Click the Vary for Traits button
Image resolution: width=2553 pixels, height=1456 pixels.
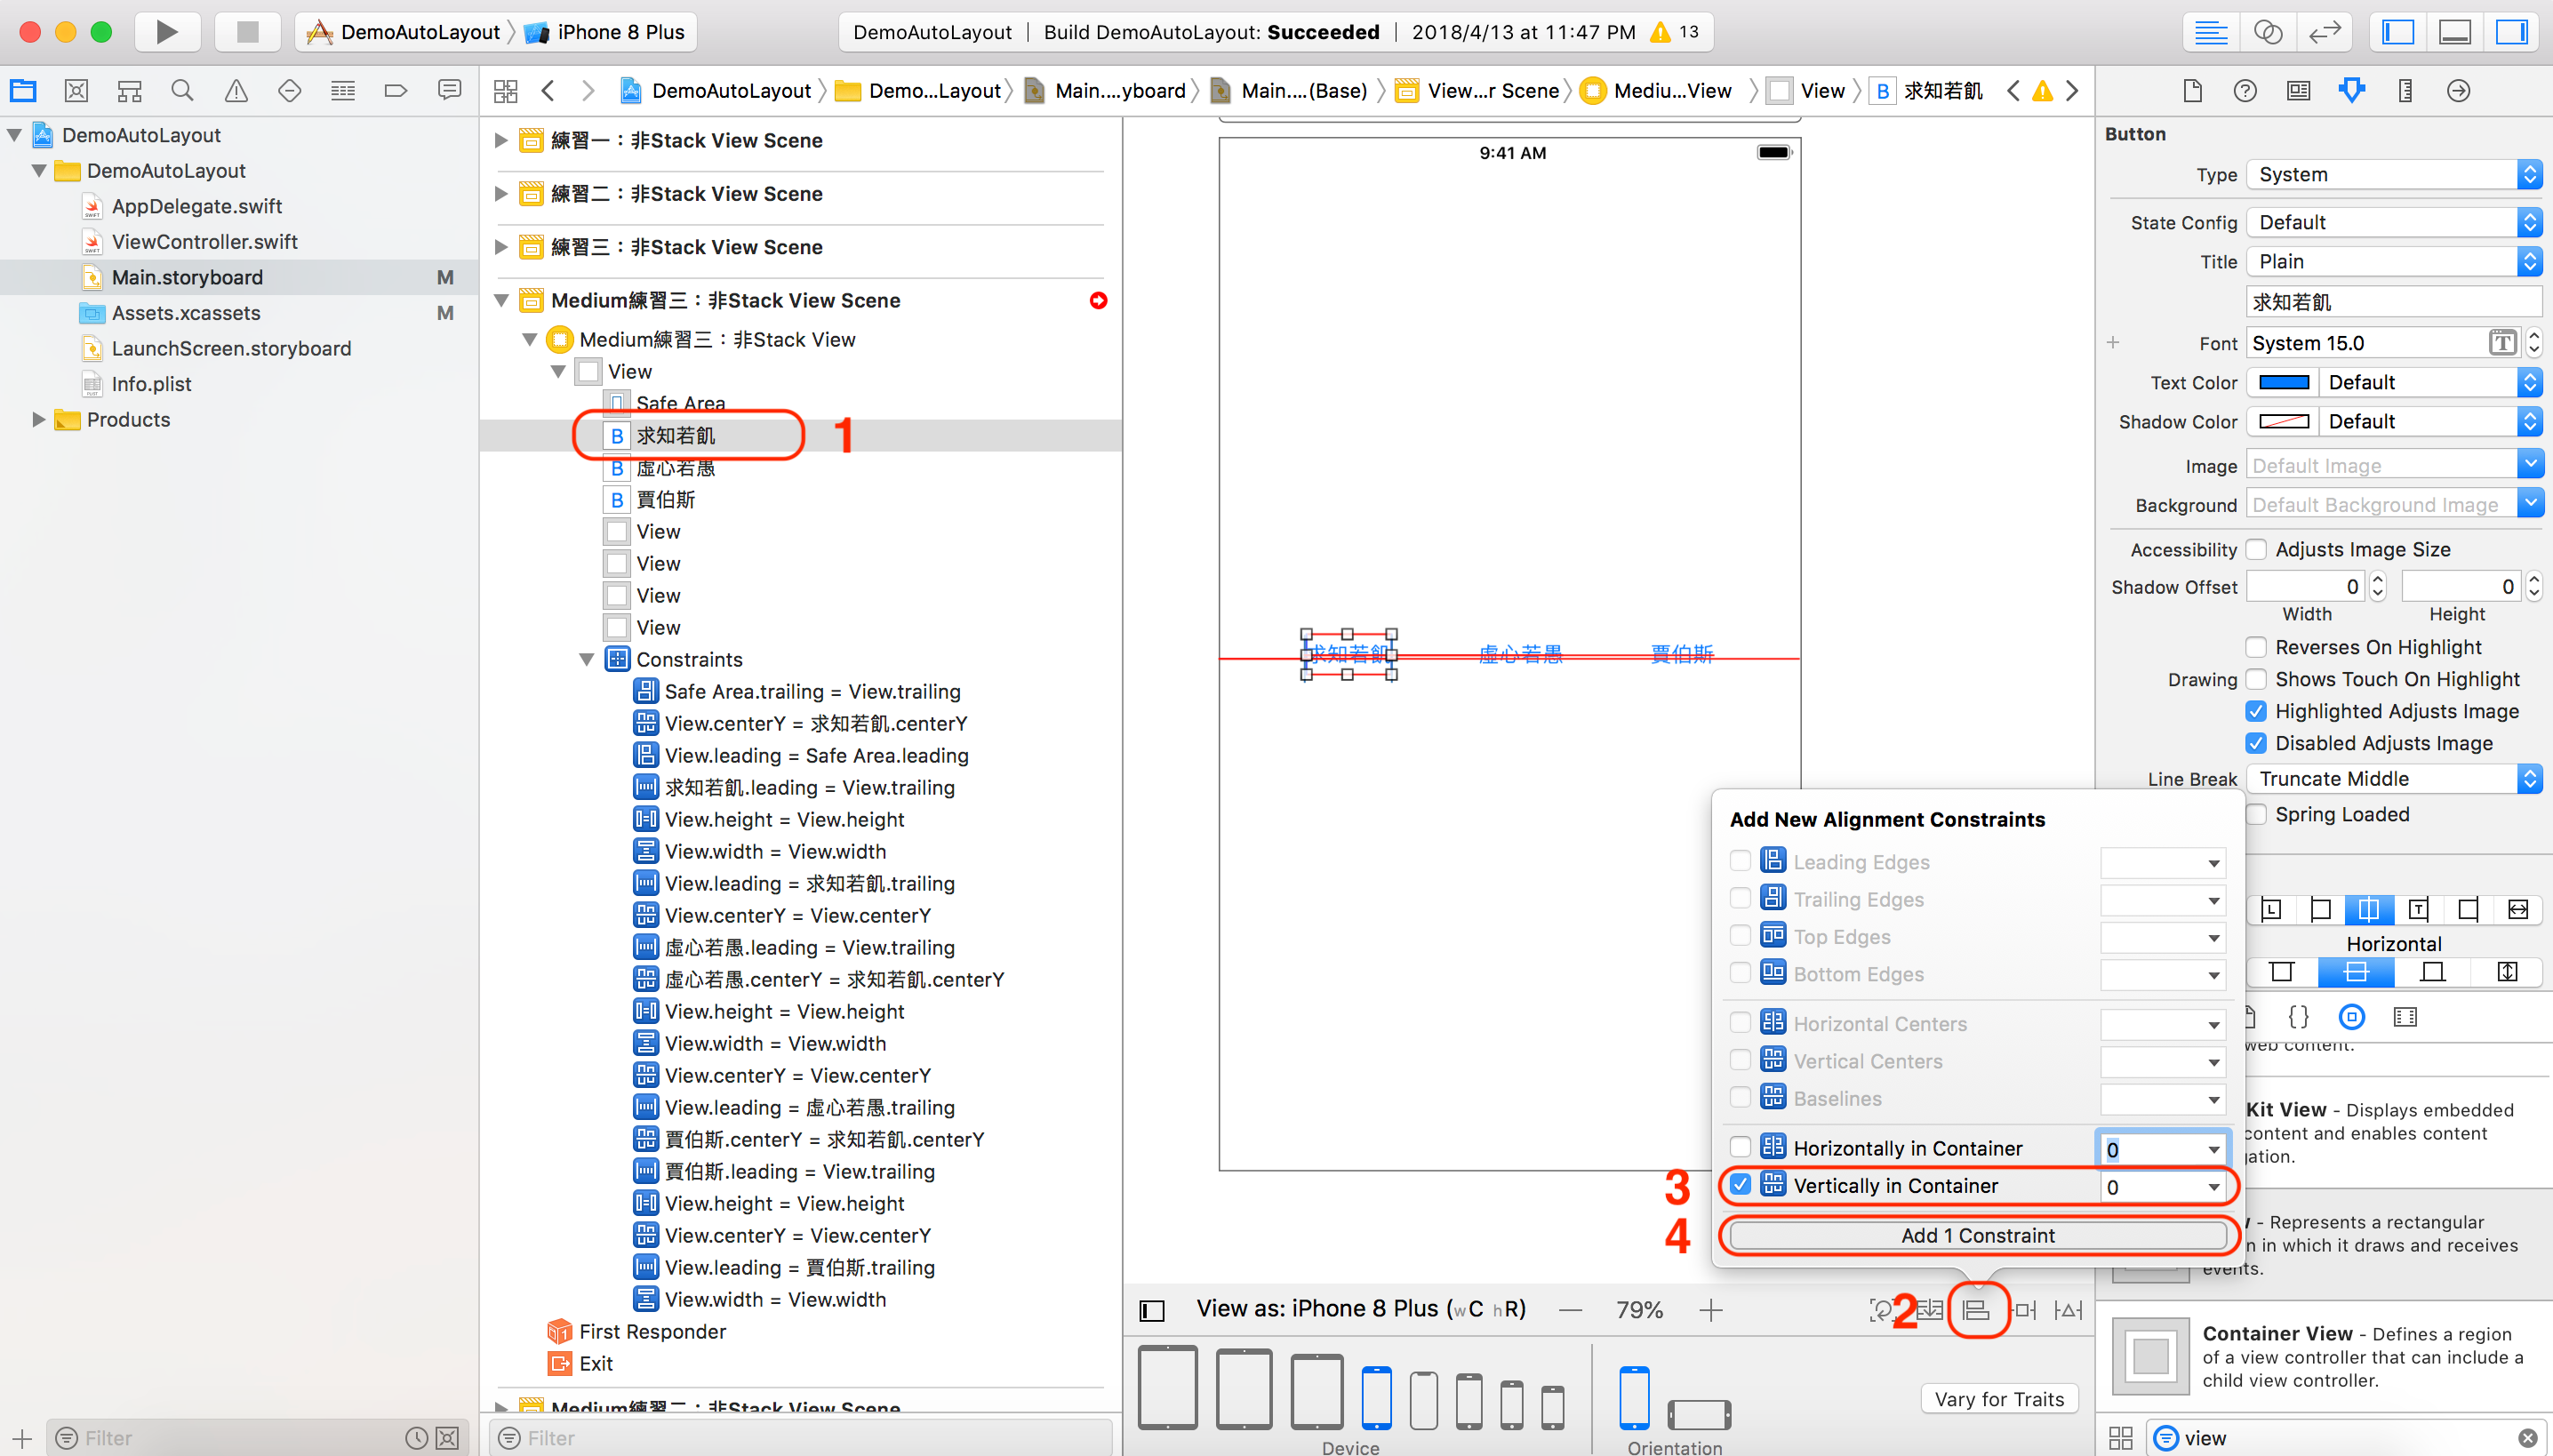coord(1999,1398)
